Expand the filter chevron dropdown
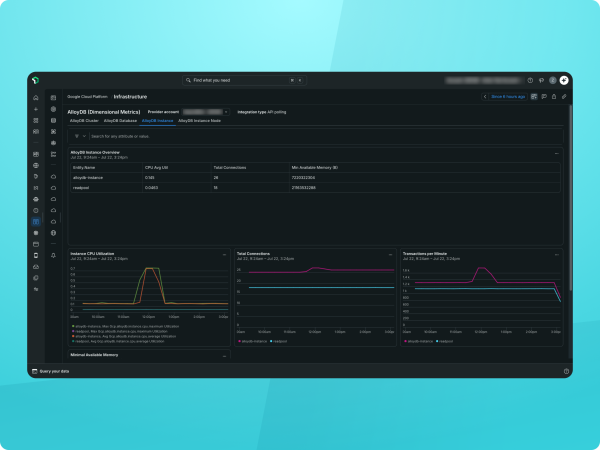This screenshot has width=600, height=450. click(x=84, y=136)
